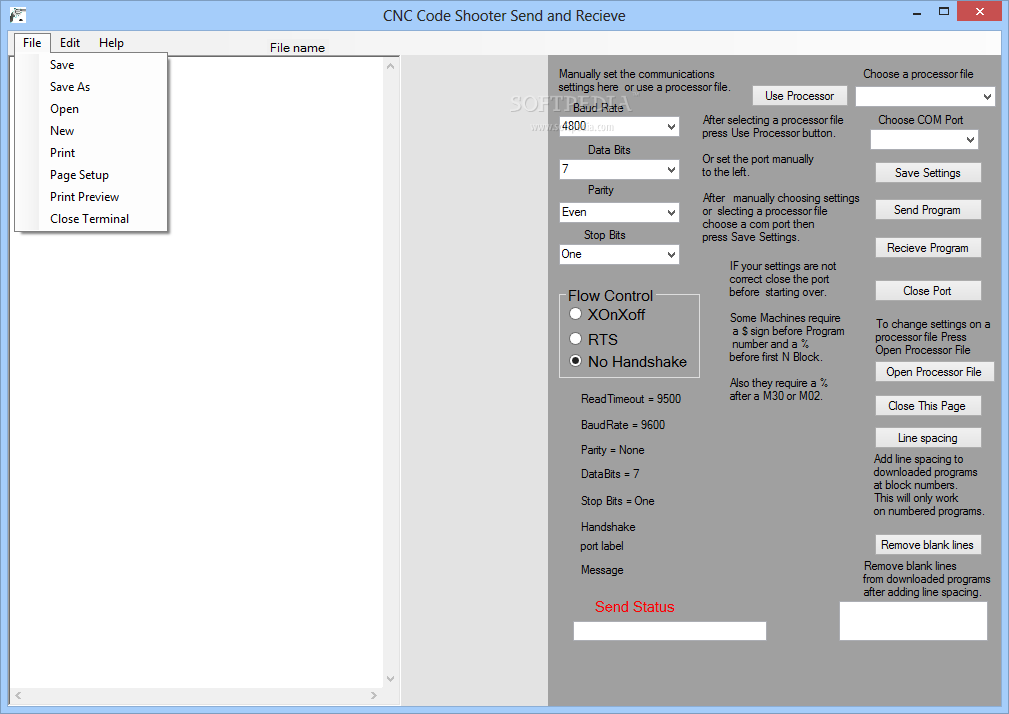Screen dimensions: 1009x714
Task: Open the File menu
Action: (x=32, y=42)
